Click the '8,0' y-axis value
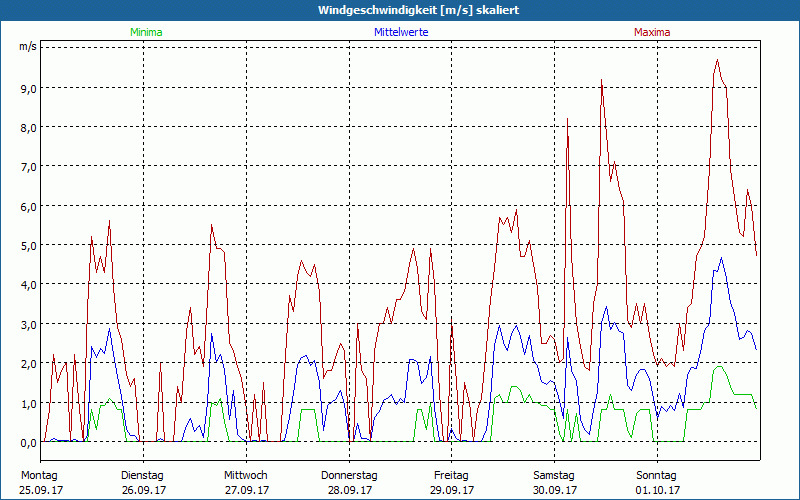 (x=28, y=128)
